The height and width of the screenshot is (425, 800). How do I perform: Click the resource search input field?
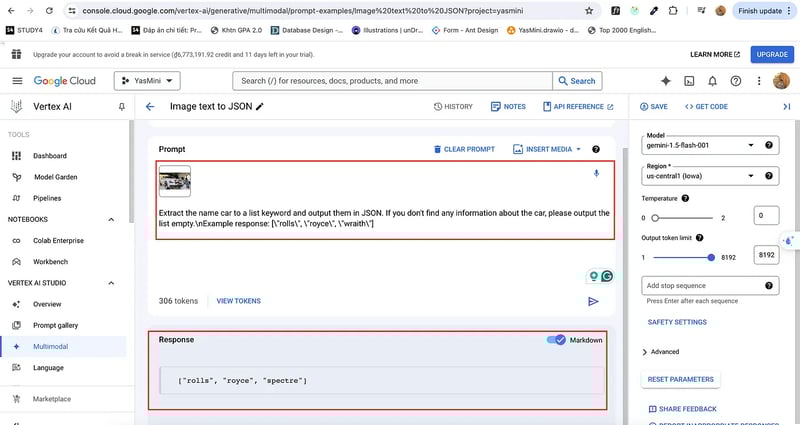point(392,81)
